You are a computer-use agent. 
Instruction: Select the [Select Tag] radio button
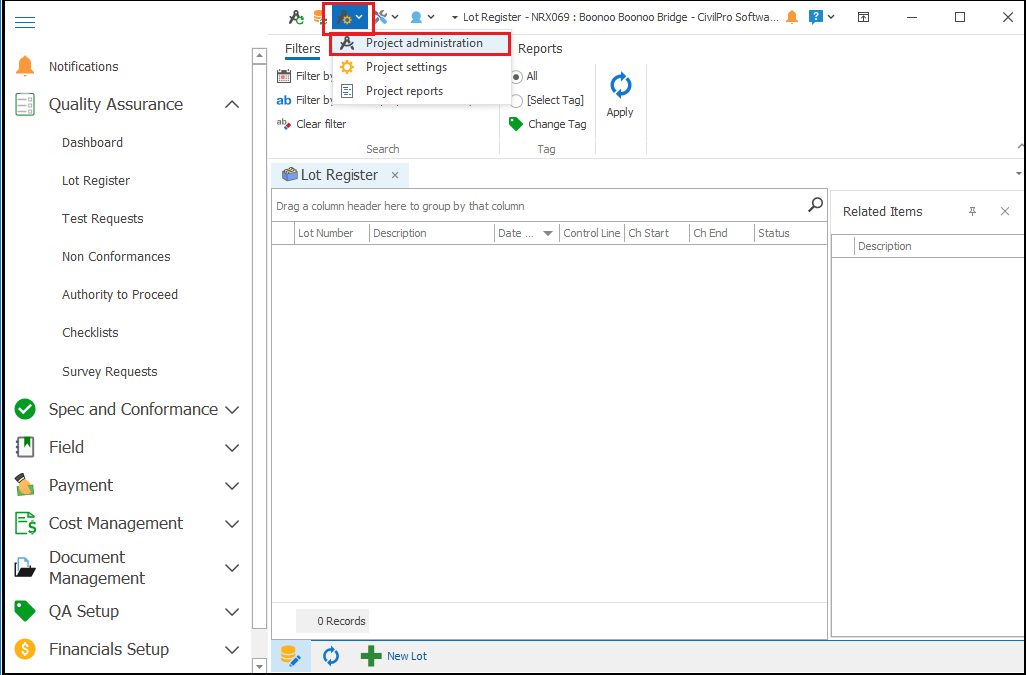[x=517, y=100]
